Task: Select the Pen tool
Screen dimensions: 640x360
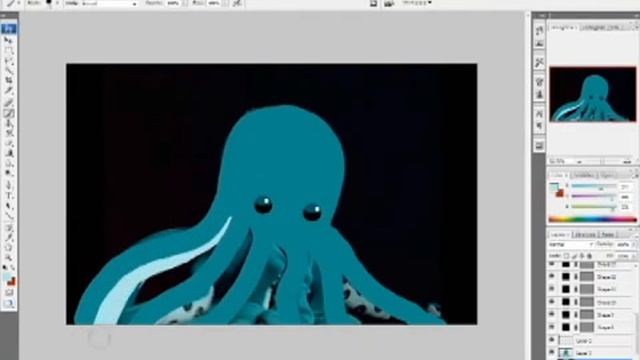Action: pos(9,185)
